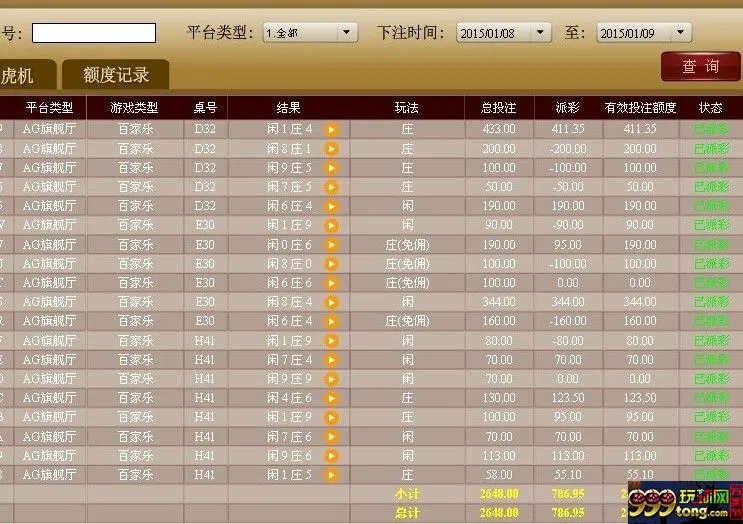Play replay for H41 result 闲7庄6
Image resolution: width=743 pixels, height=524 pixels.
332,437
